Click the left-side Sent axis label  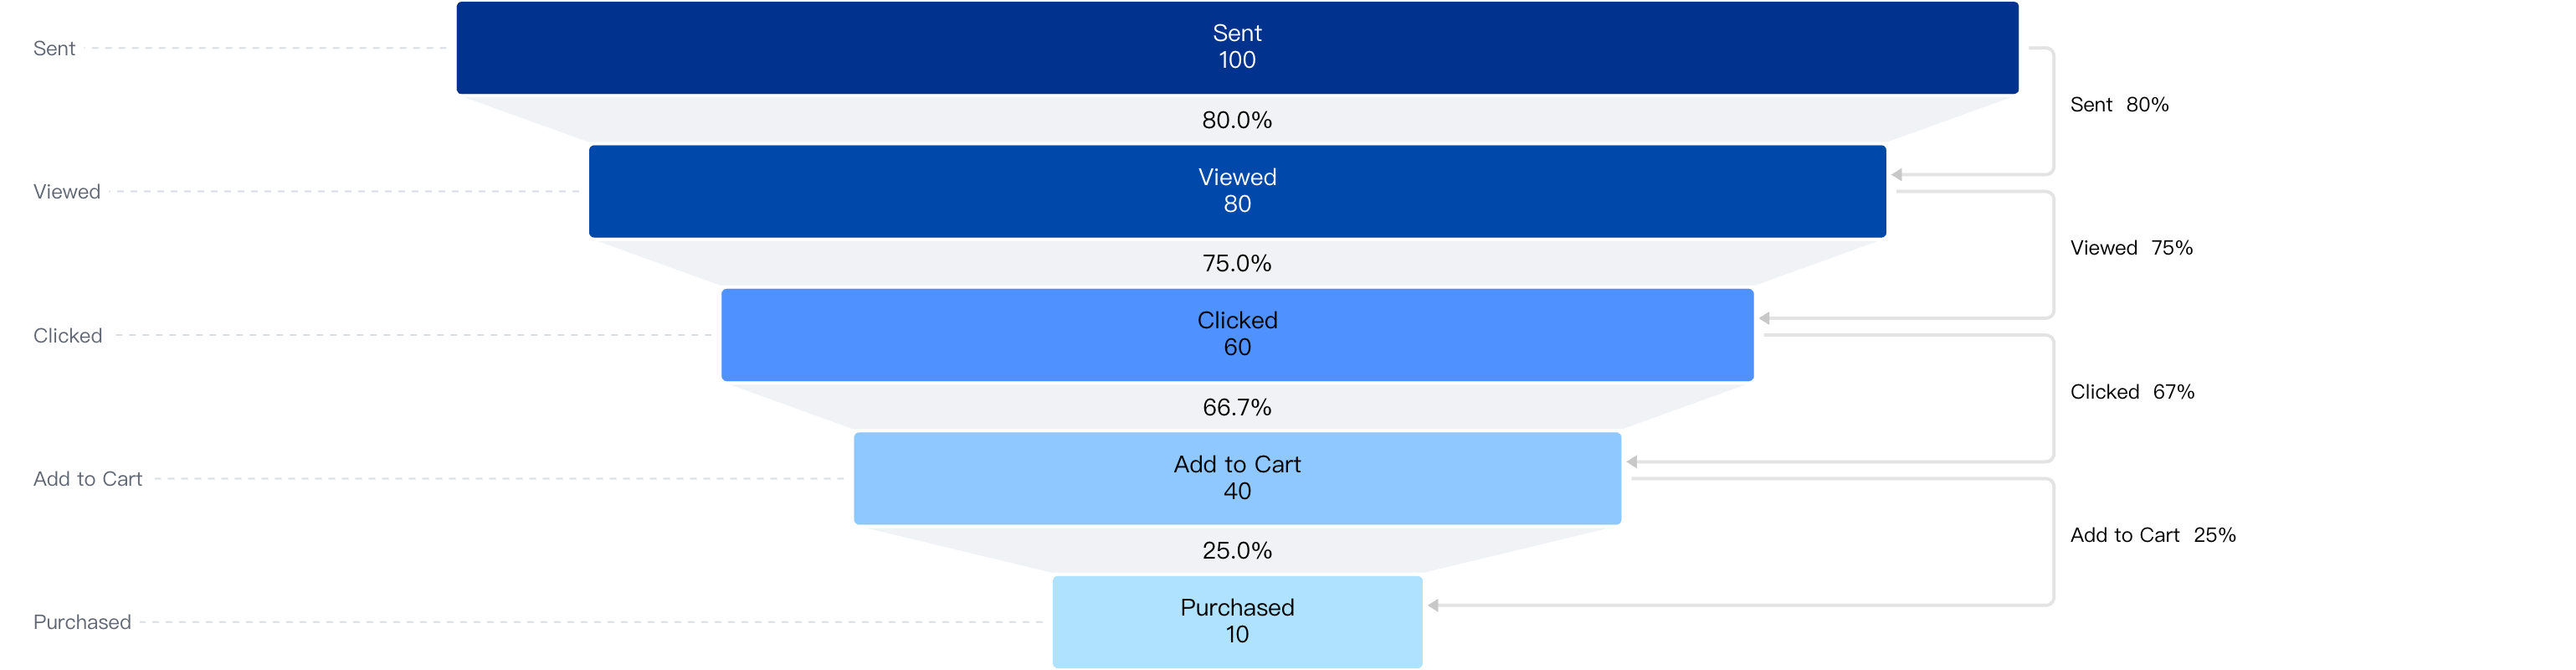[54, 48]
